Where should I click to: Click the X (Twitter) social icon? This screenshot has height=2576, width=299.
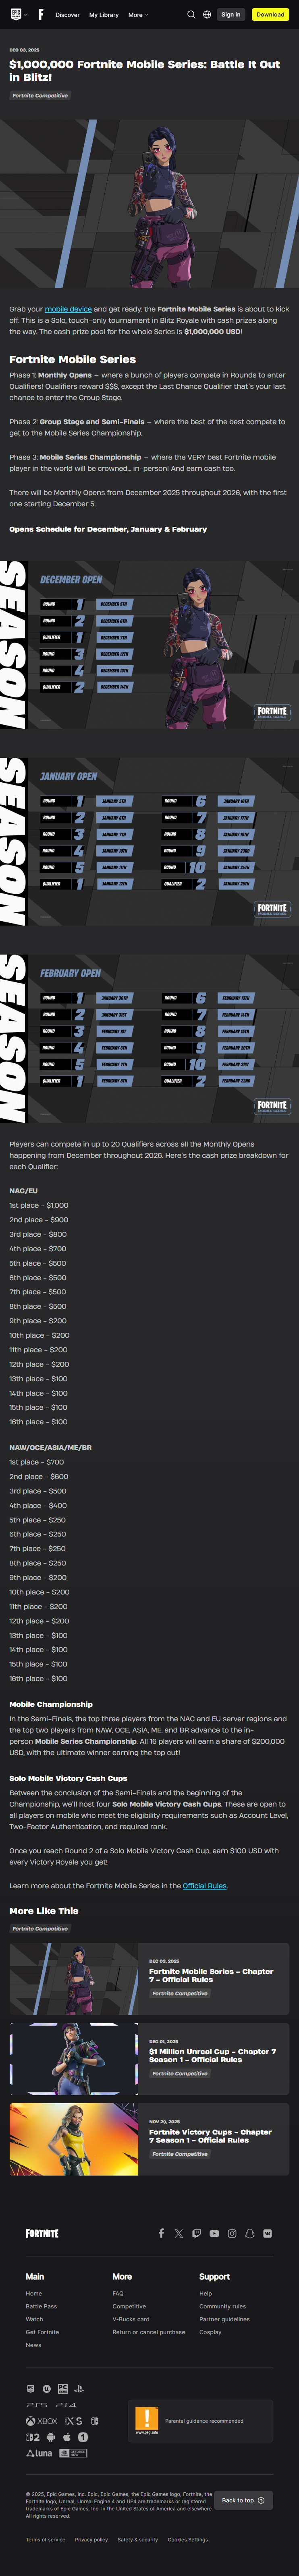coord(179,2233)
